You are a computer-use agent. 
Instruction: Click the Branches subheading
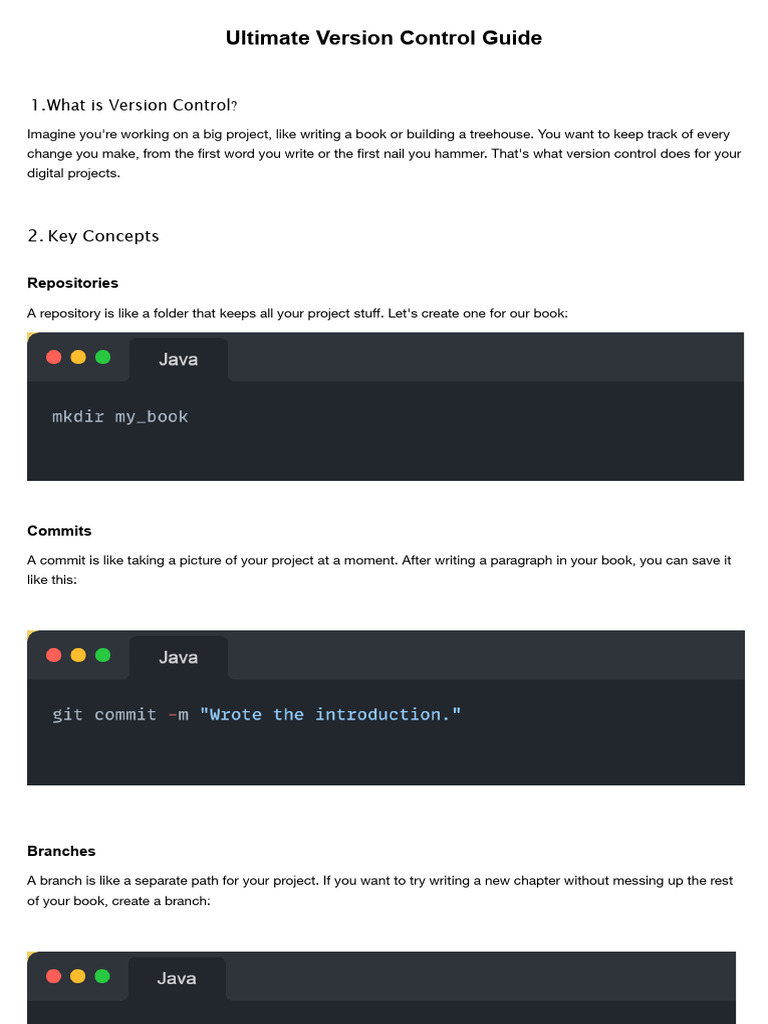point(61,851)
